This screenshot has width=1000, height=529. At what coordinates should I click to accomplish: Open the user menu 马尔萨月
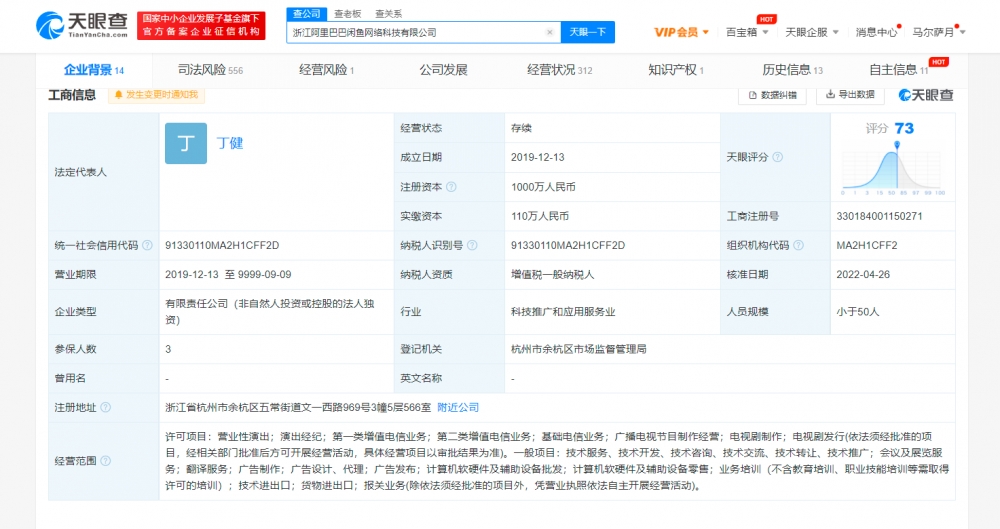coord(938,32)
